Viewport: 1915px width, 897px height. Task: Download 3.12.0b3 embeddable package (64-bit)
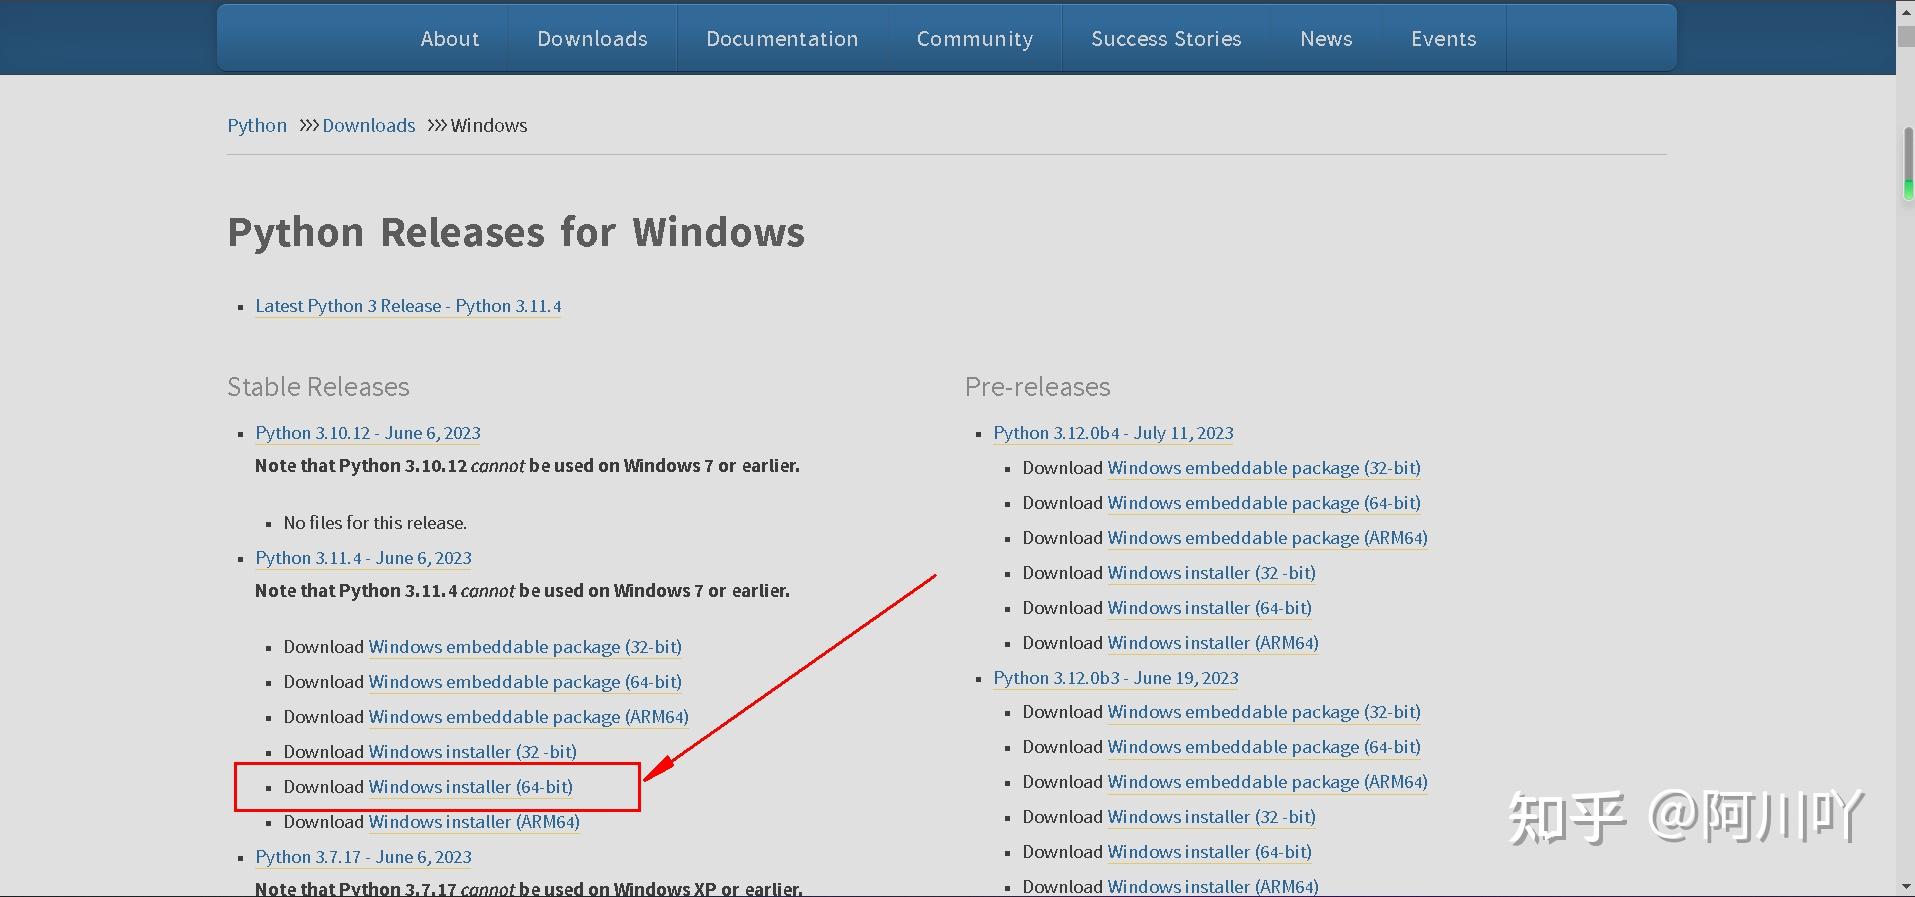coord(1264,747)
